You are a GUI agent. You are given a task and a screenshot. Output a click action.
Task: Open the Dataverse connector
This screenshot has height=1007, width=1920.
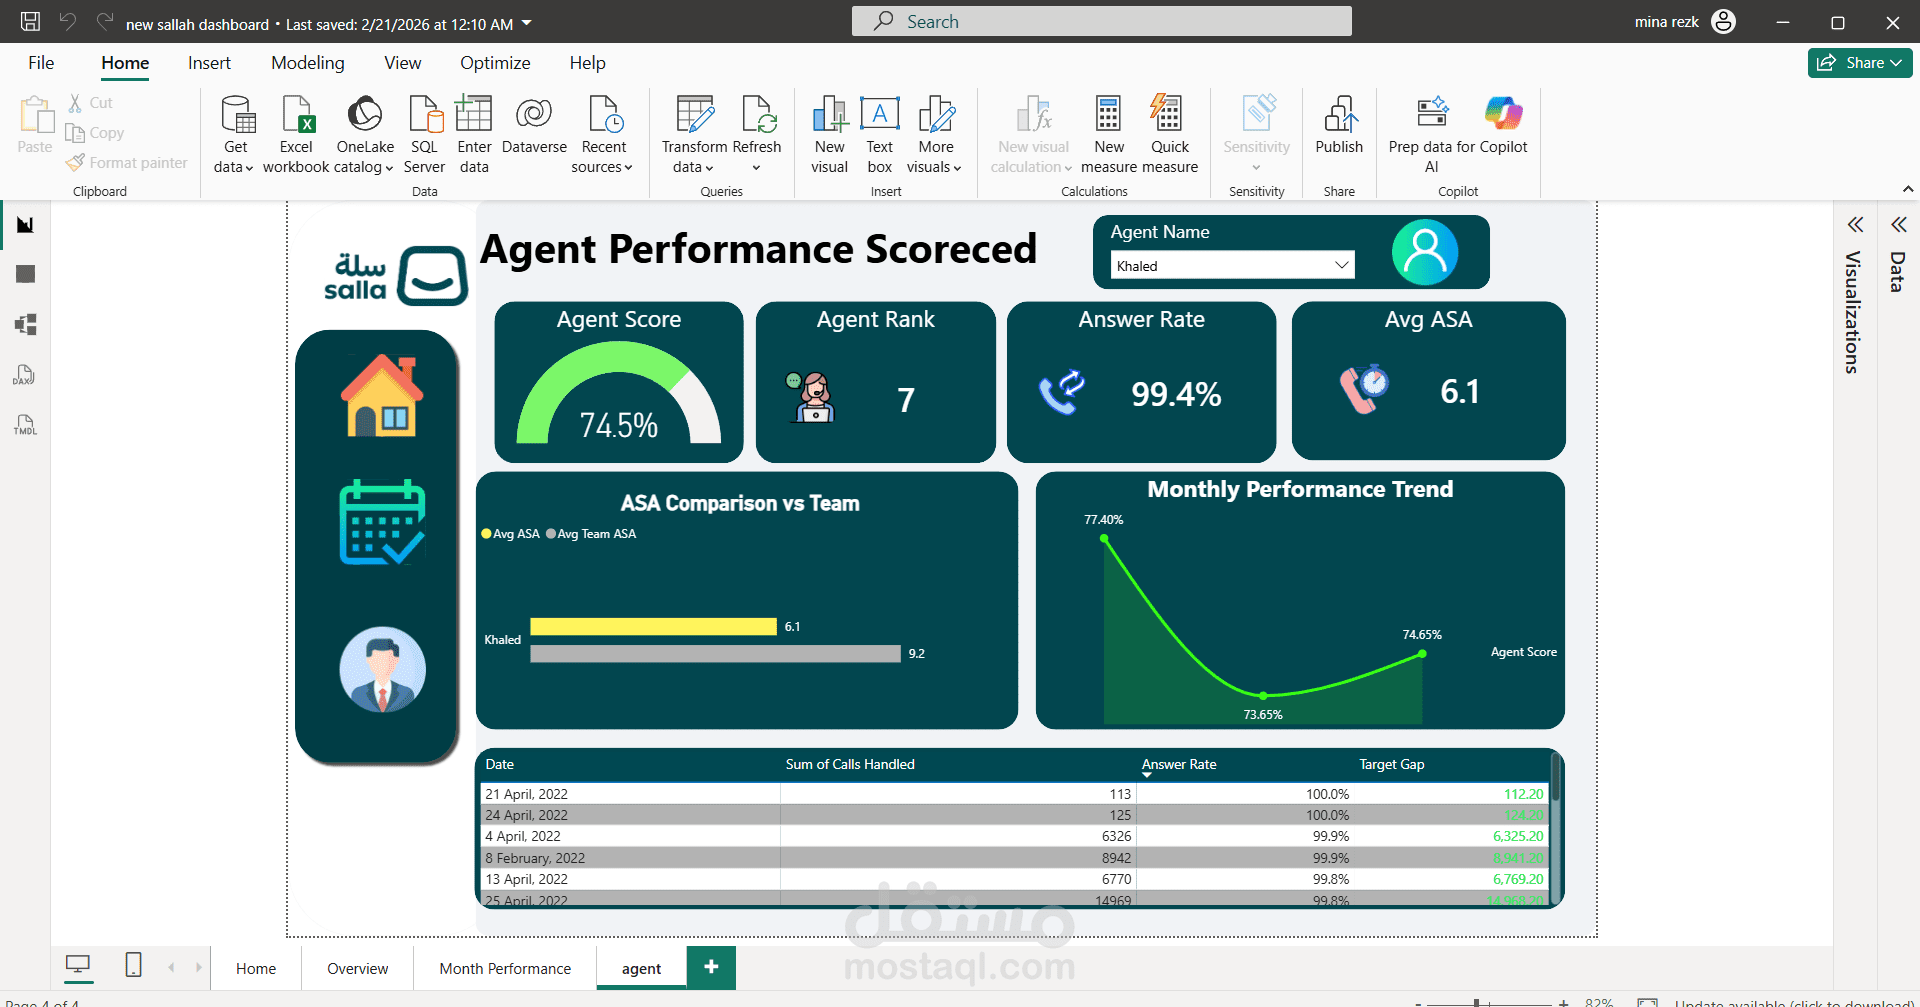534,125
